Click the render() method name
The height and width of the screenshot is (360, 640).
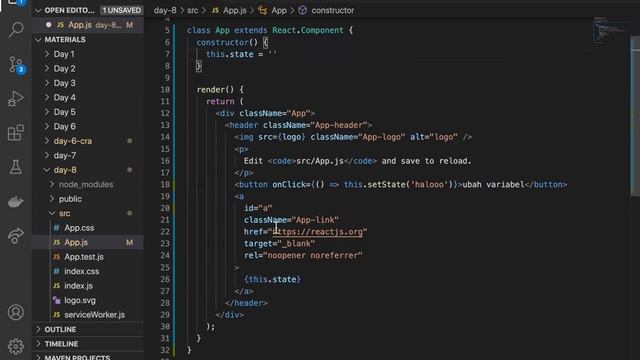(x=211, y=89)
